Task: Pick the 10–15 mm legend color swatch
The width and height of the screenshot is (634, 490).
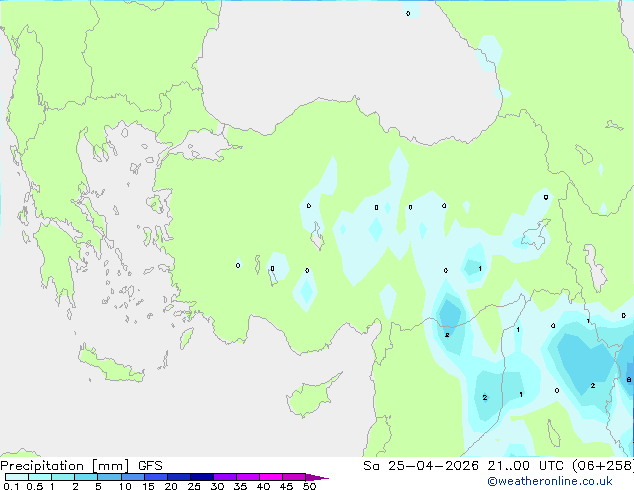Action: pos(132,477)
